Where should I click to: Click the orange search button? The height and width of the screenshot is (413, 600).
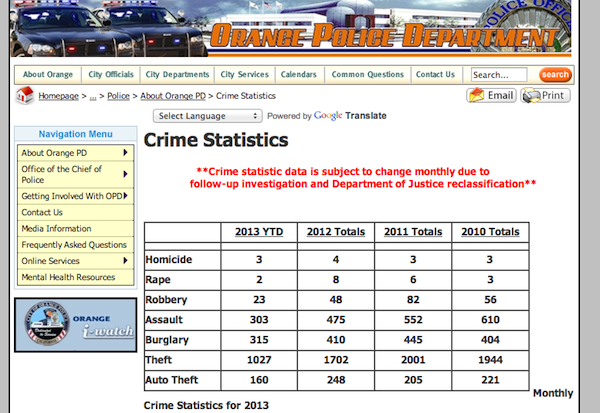tap(555, 75)
